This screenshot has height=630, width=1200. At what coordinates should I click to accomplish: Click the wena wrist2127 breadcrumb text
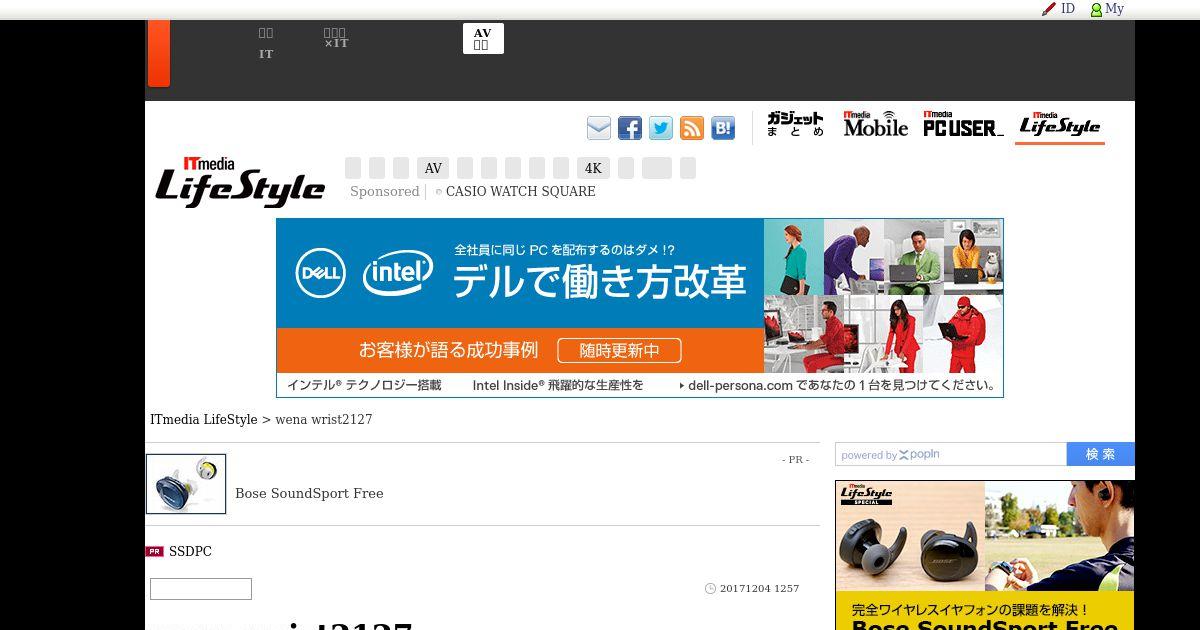point(324,420)
